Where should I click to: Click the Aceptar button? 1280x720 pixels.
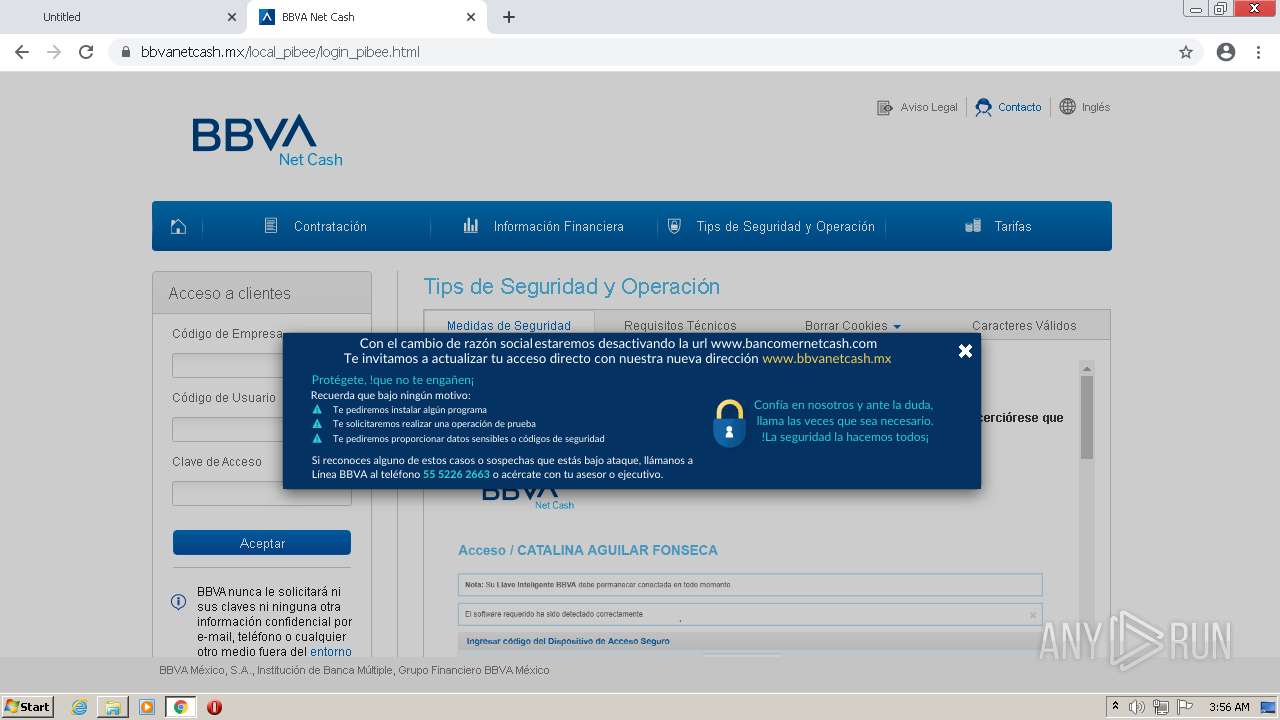[262, 543]
